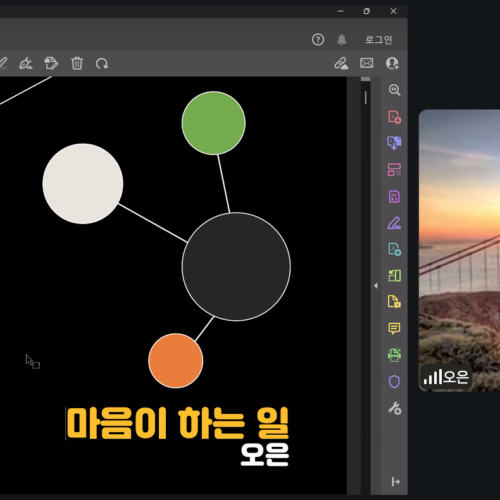Open the Help question mark icon
This screenshot has width=500, height=500.
tap(318, 40)
